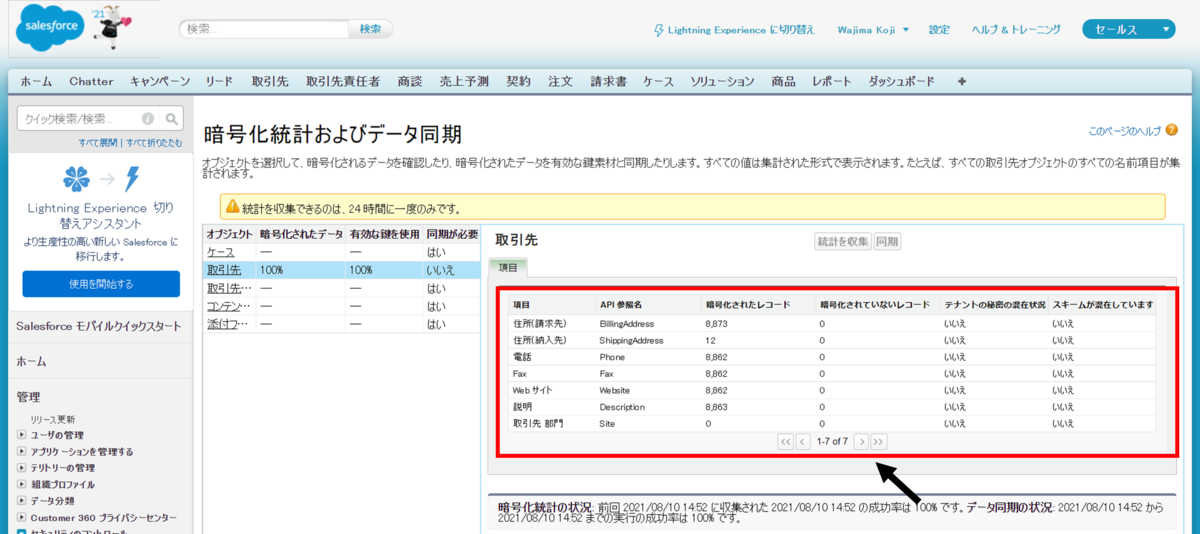
Task: Open the キャンペーン tab
Action: [x=160, y=81]
